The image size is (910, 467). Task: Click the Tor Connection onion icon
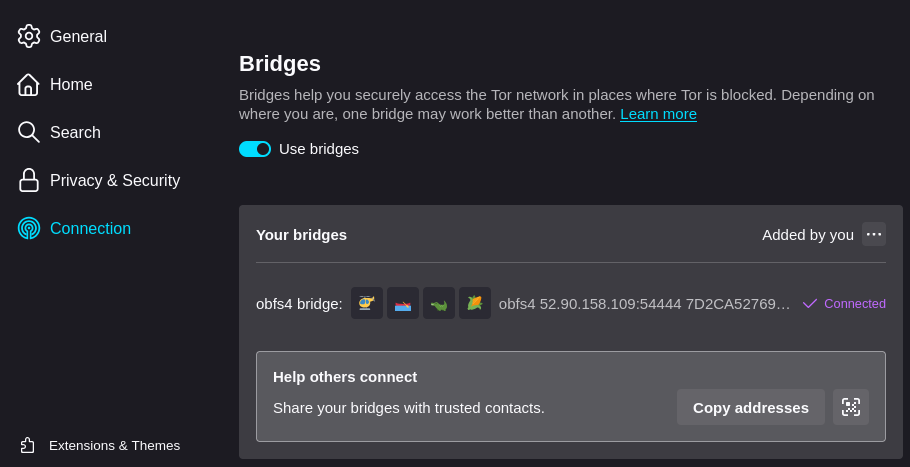click(29, 228)
